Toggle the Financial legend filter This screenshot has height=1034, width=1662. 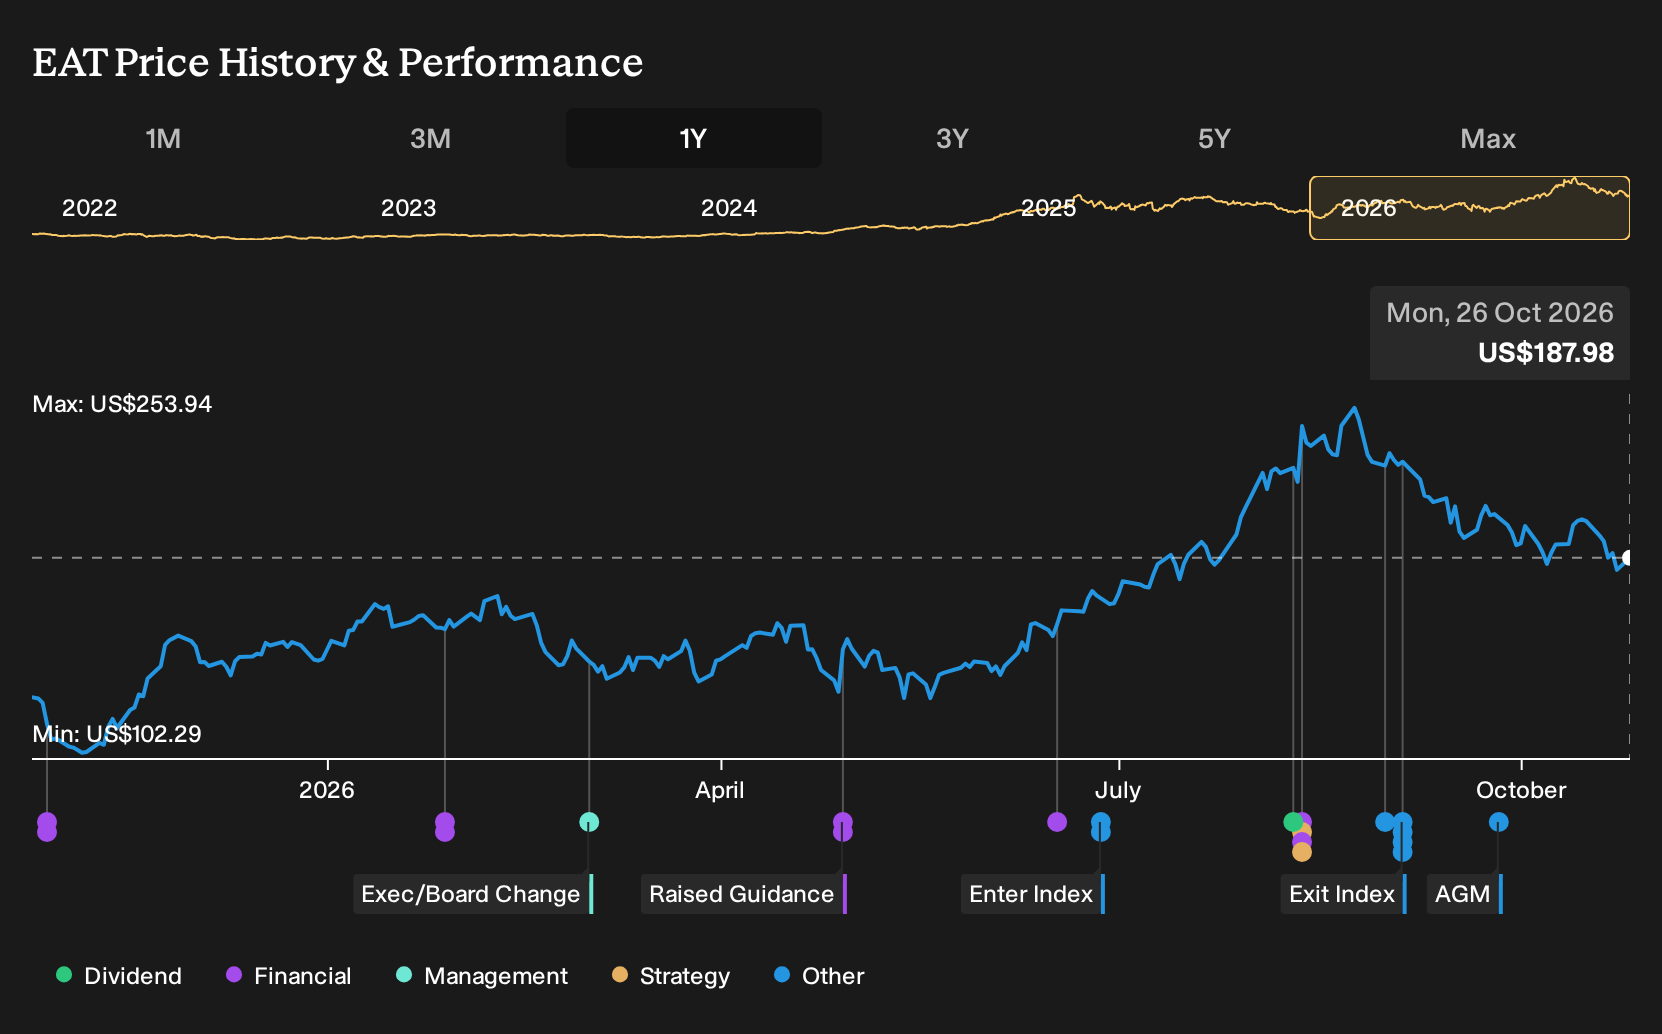(289, 976)
